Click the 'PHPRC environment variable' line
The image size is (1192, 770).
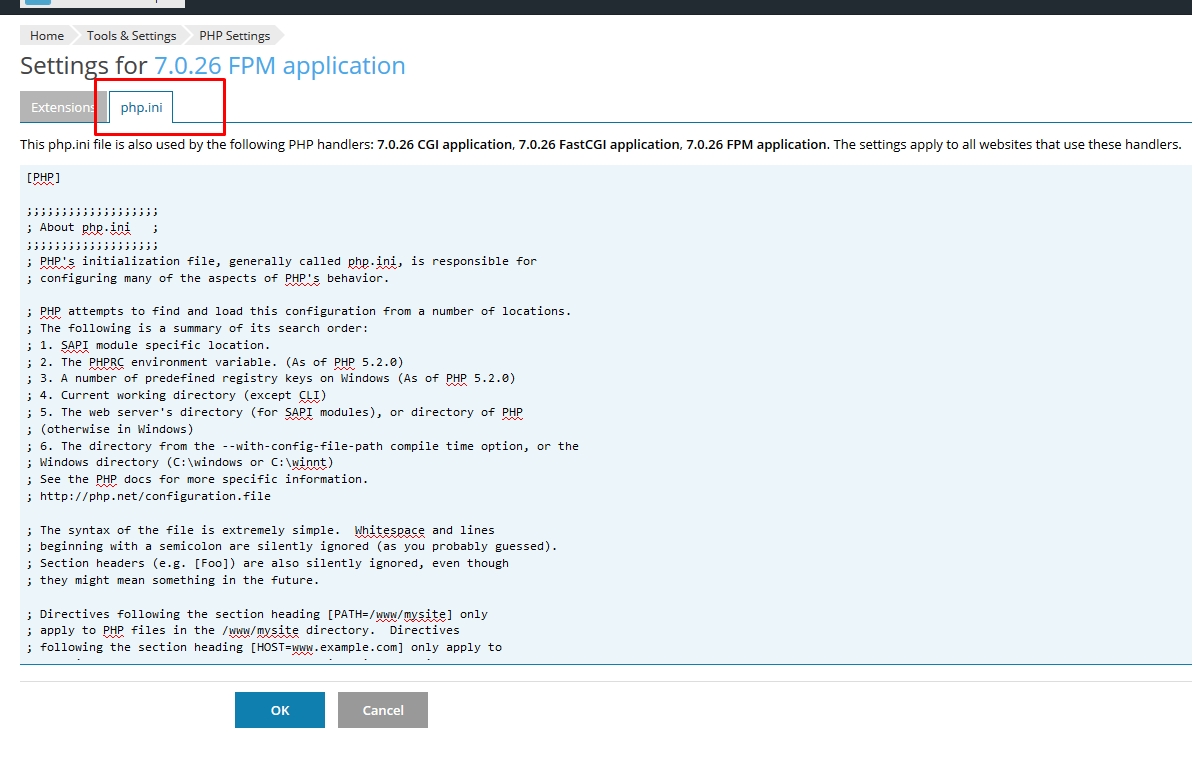[220, 362]
